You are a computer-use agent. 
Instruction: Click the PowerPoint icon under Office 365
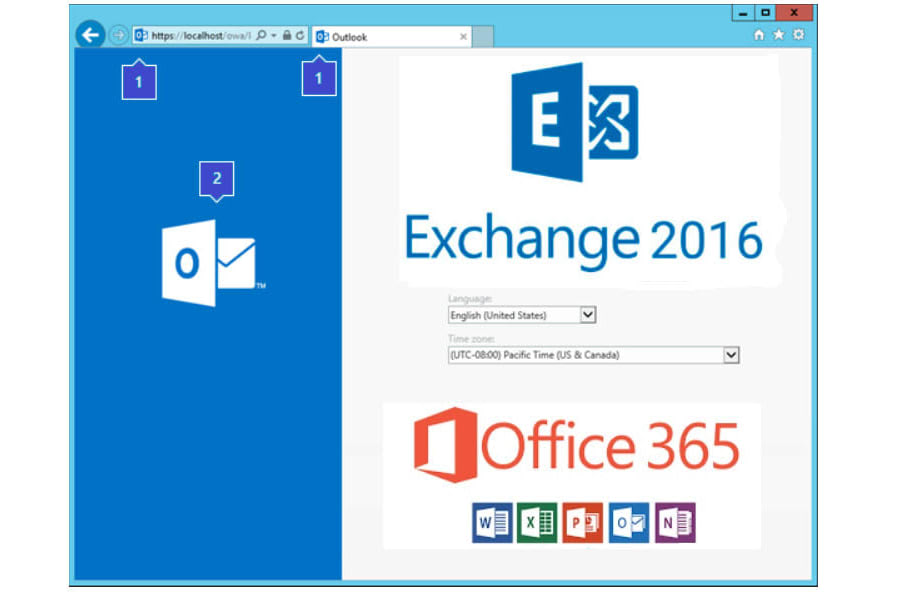click(x=582, y=522)
